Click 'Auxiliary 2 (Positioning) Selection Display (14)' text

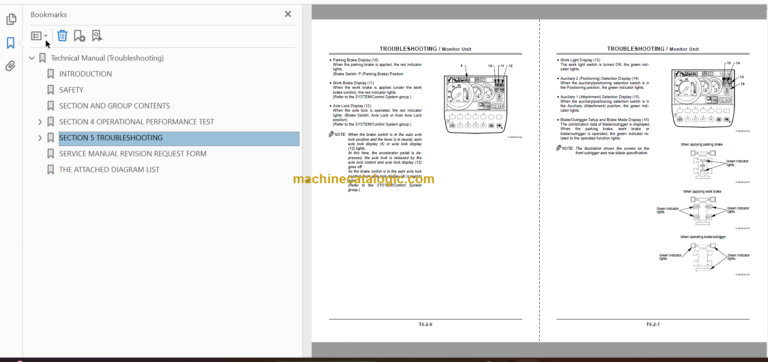[x=600, y=78]
